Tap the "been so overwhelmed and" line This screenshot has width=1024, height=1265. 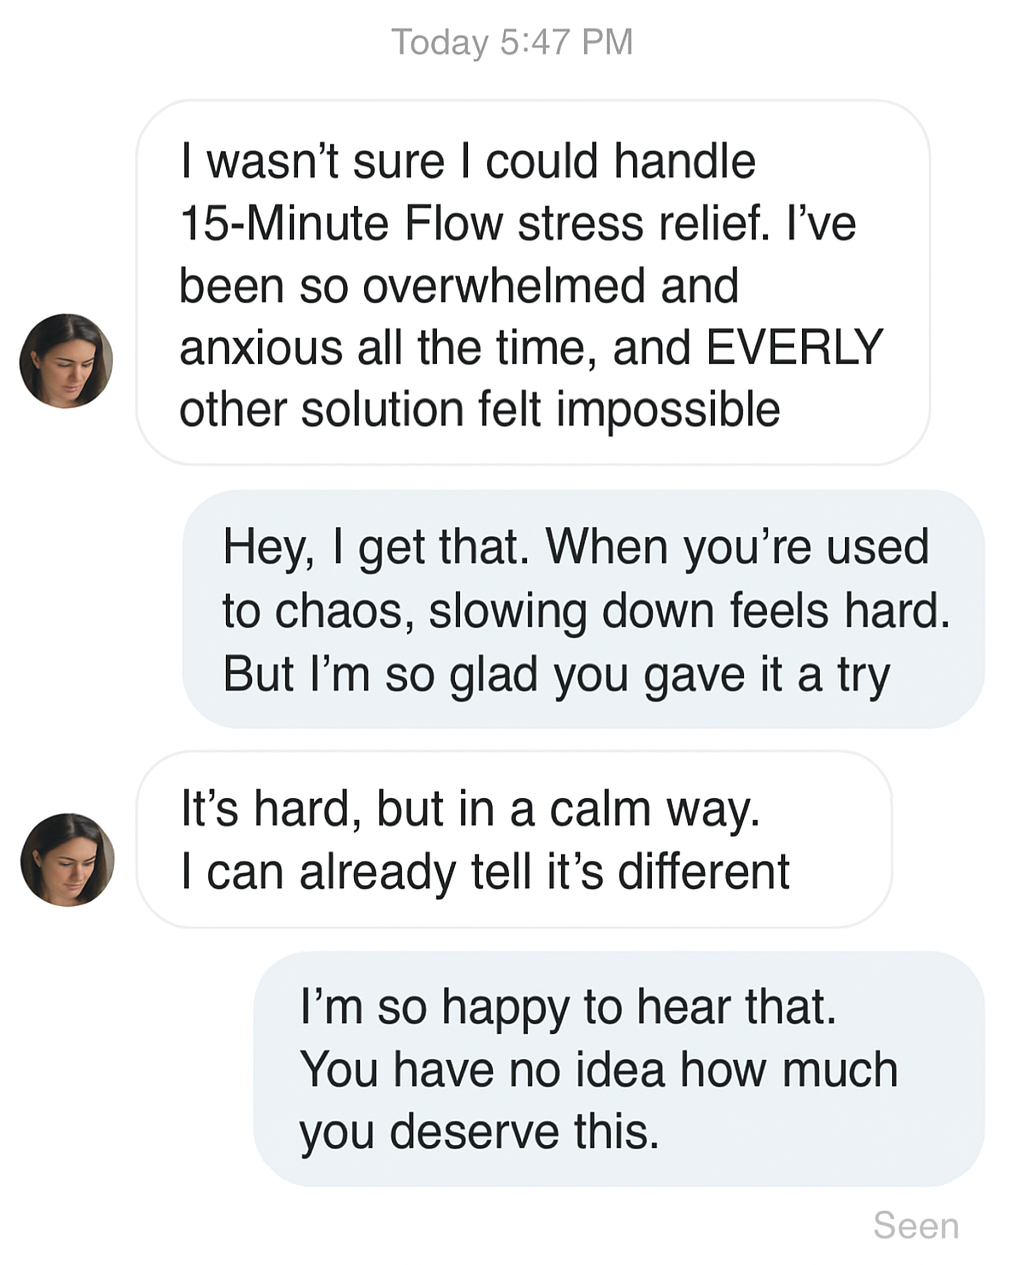click(x=458, y=286)
